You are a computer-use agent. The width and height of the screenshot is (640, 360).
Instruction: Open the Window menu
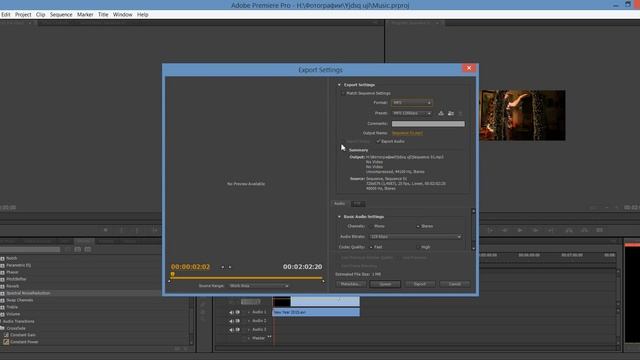(122, 14)
